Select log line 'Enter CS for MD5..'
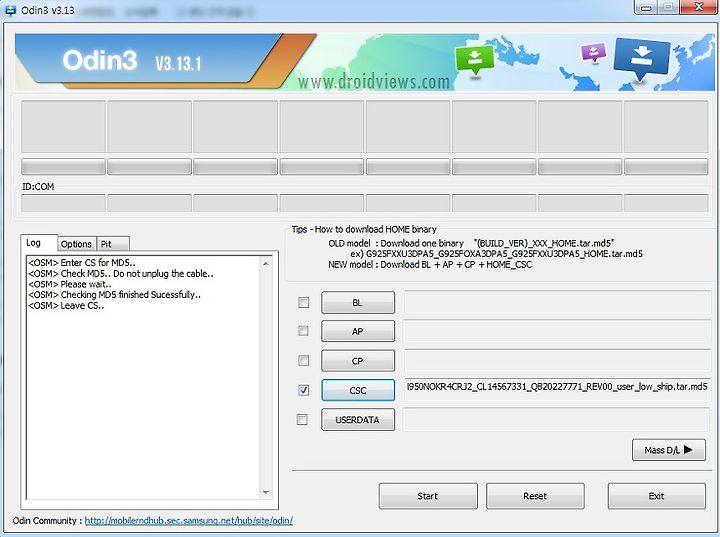 [x=82, y=263]
